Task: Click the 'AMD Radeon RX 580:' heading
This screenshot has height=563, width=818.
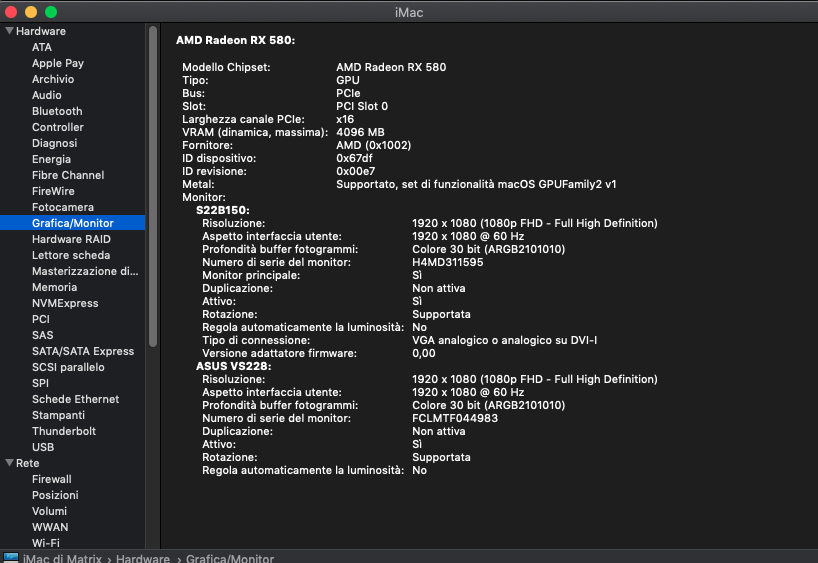Action: 235,40
